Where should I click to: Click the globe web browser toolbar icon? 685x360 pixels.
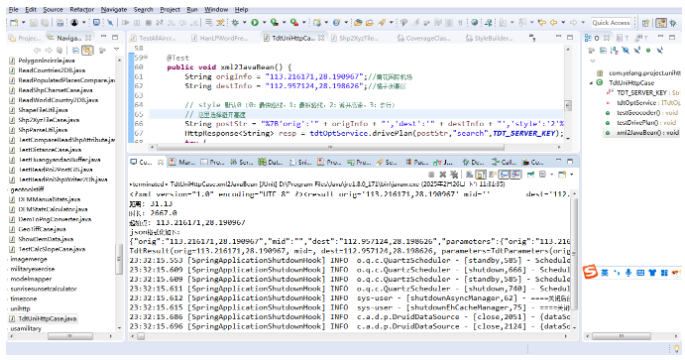click(474, 22)
